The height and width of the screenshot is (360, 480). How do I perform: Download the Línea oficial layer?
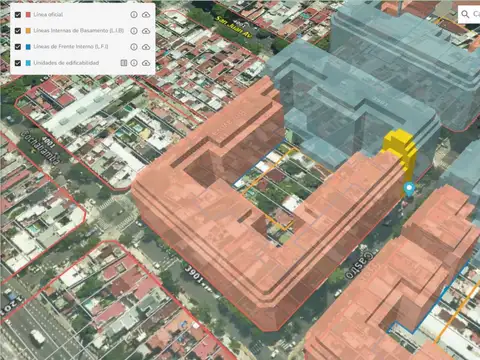[146, 15]
